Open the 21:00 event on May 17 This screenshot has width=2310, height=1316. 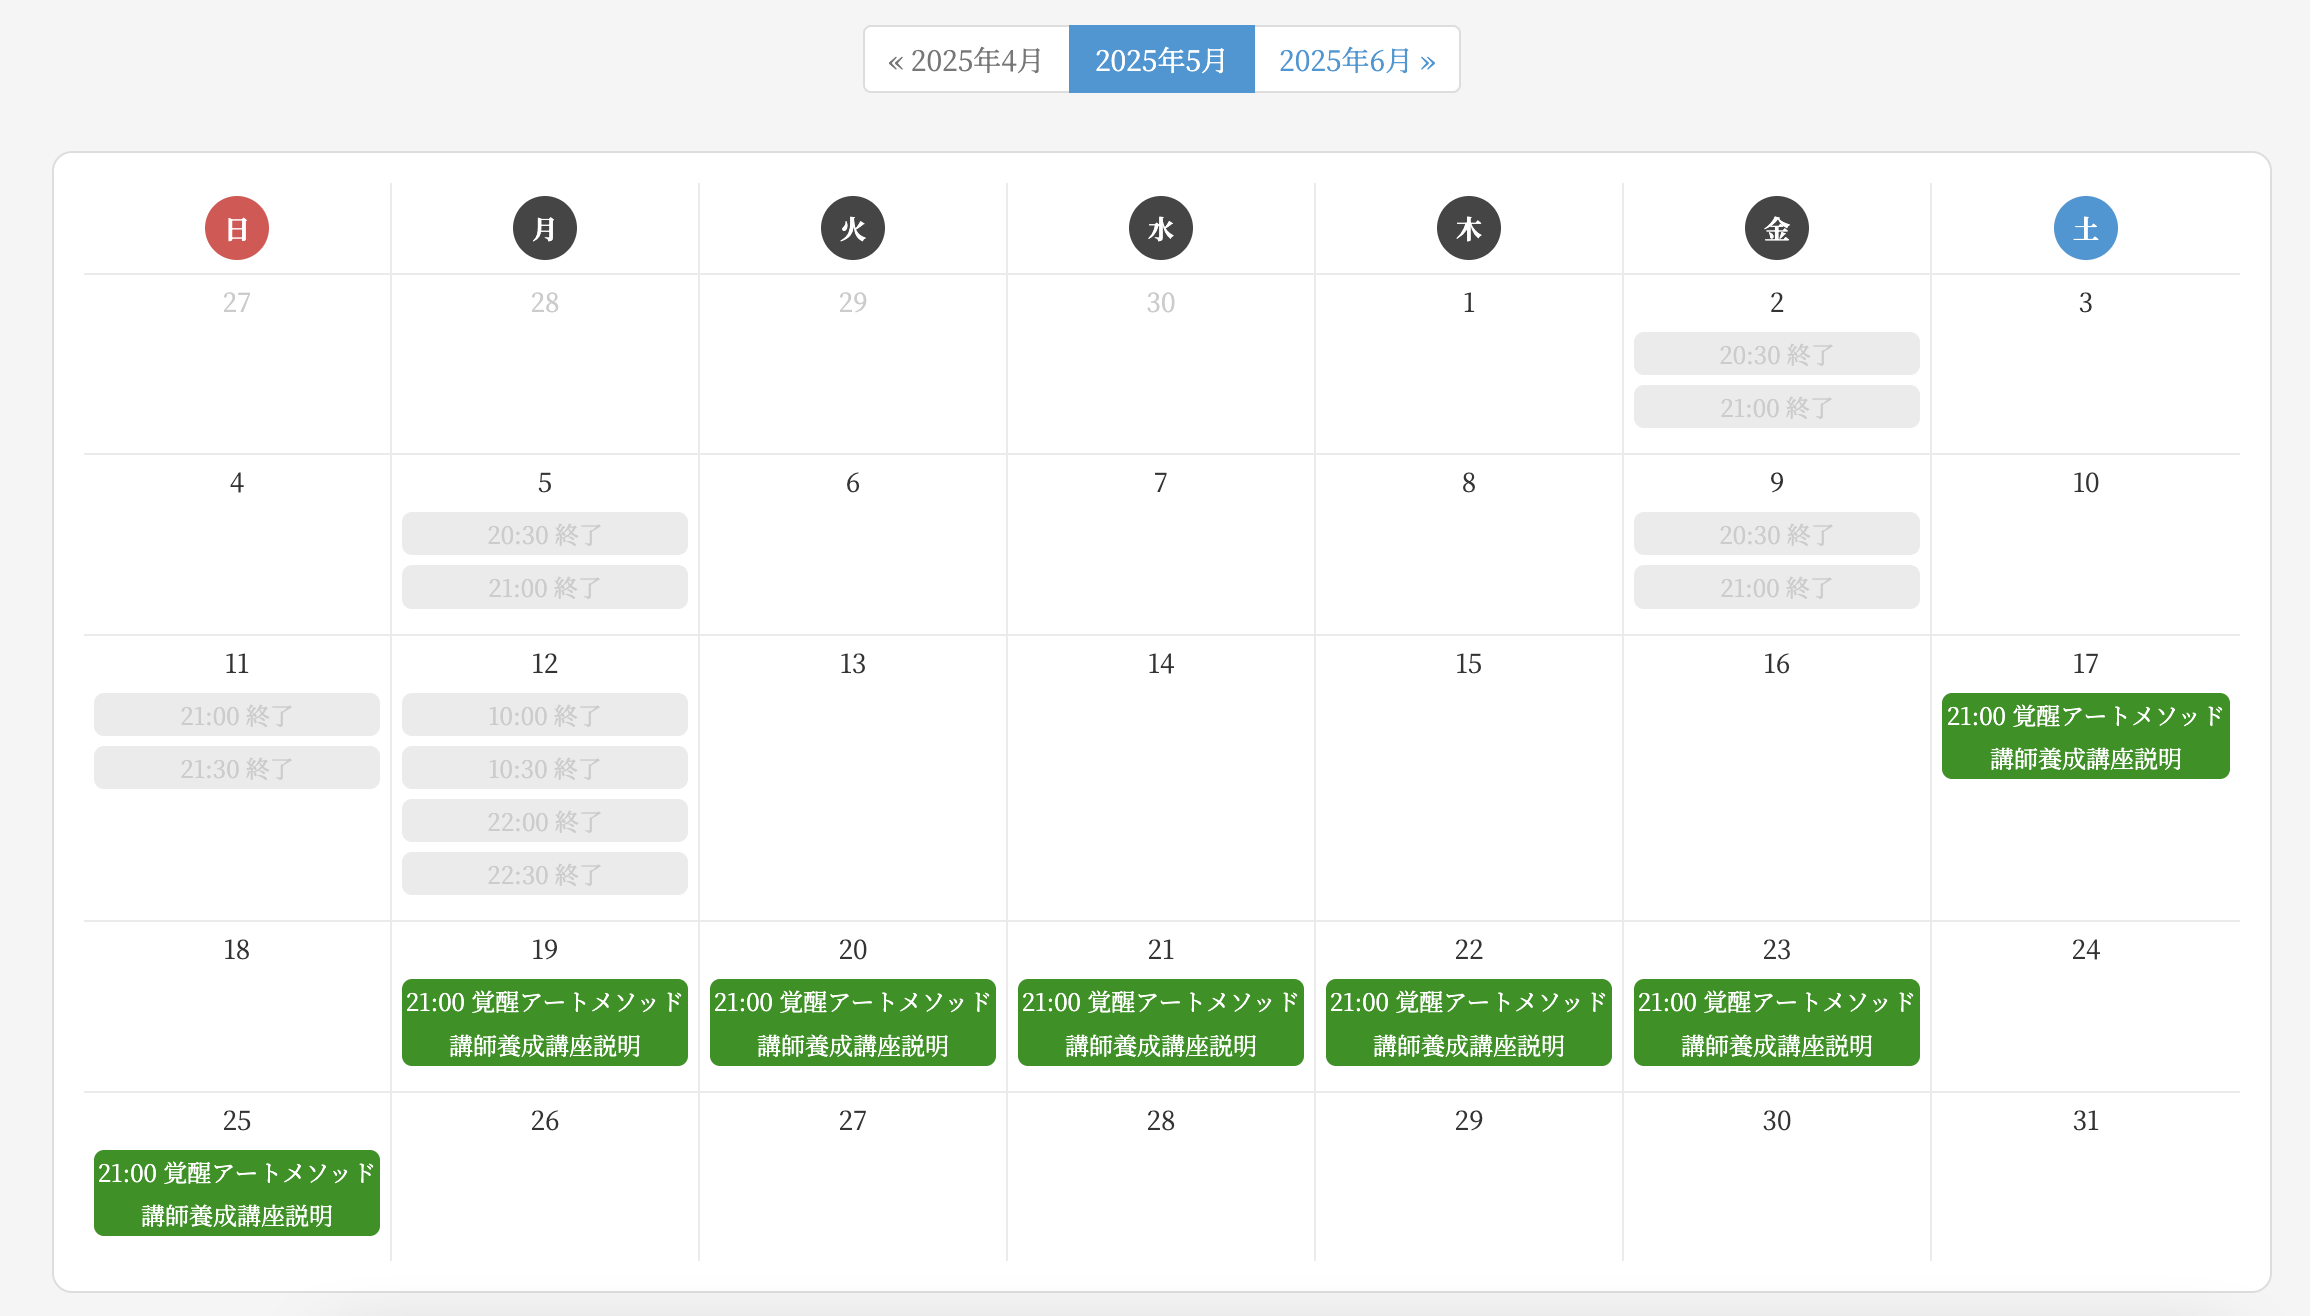(x=2085, y=736)
